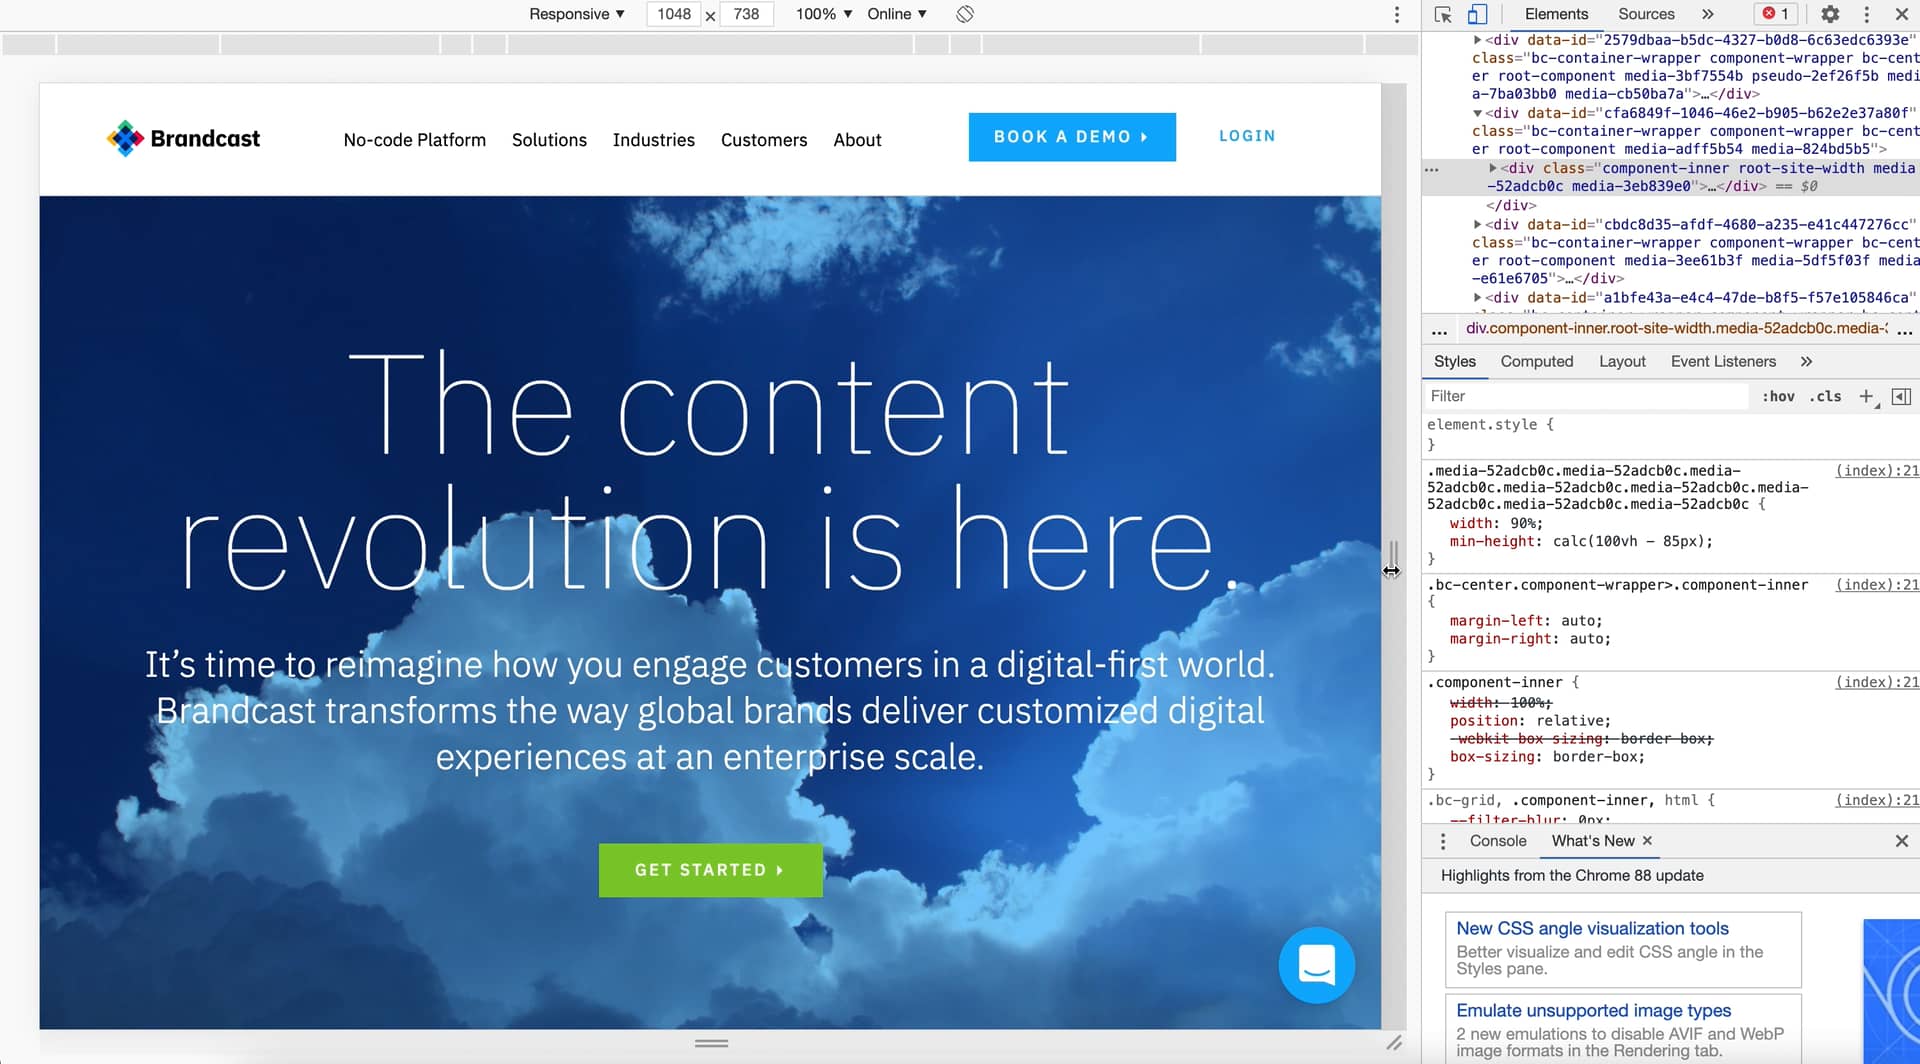The width and height of the screenshot is (1920, 1064).
Task: Select the What's New drawer tab
Action: (1593, 842)
